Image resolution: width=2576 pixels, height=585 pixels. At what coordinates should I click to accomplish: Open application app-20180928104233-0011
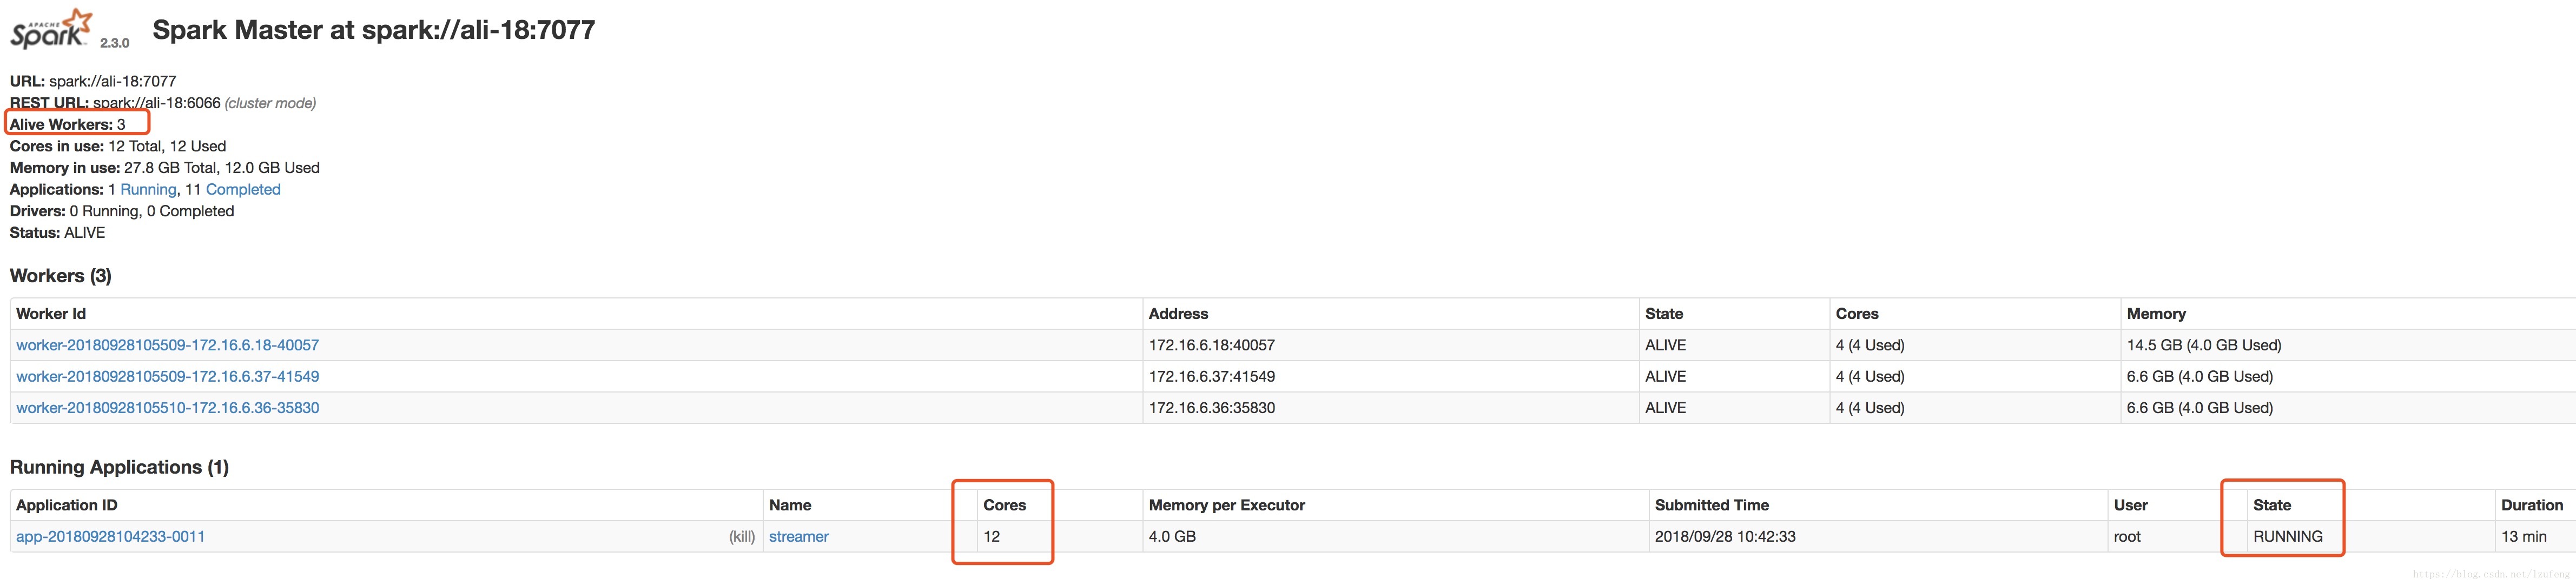[x=110, y=536]
